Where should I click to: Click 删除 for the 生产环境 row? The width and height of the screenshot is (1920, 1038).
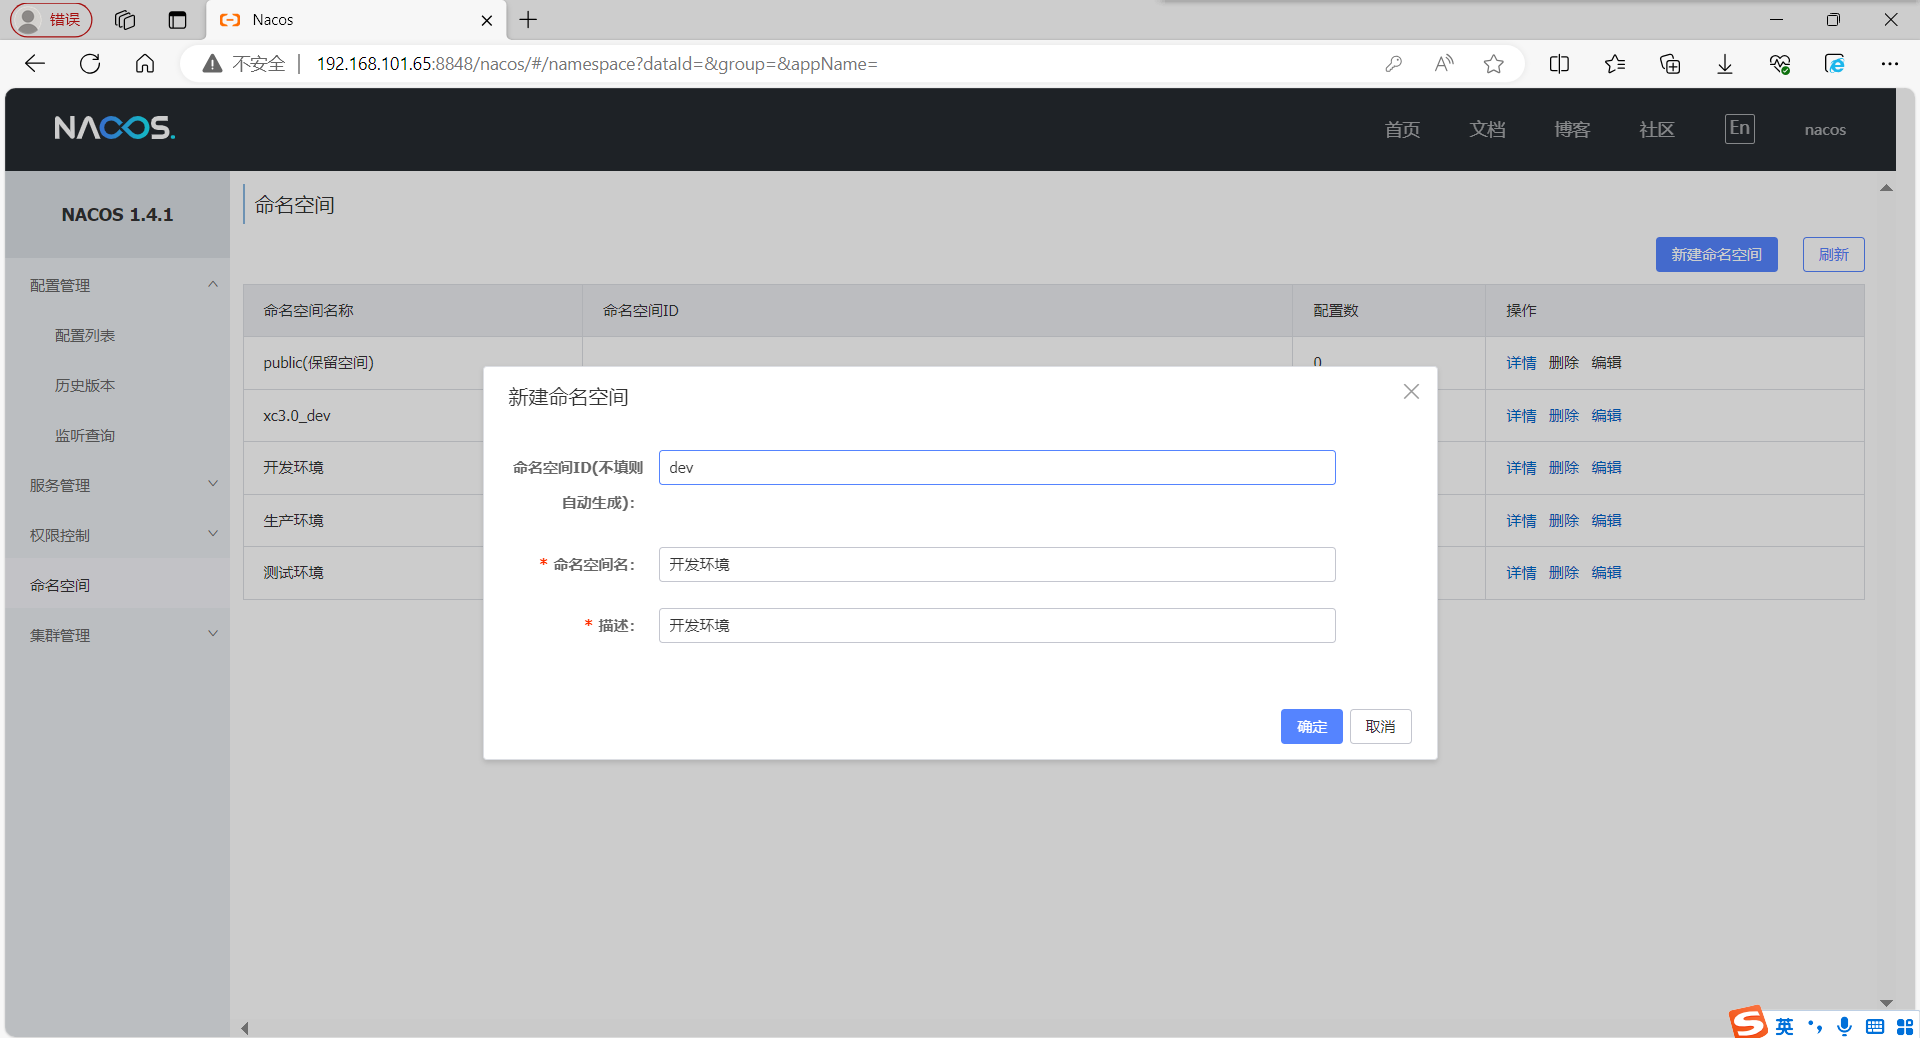[1563, 521]
